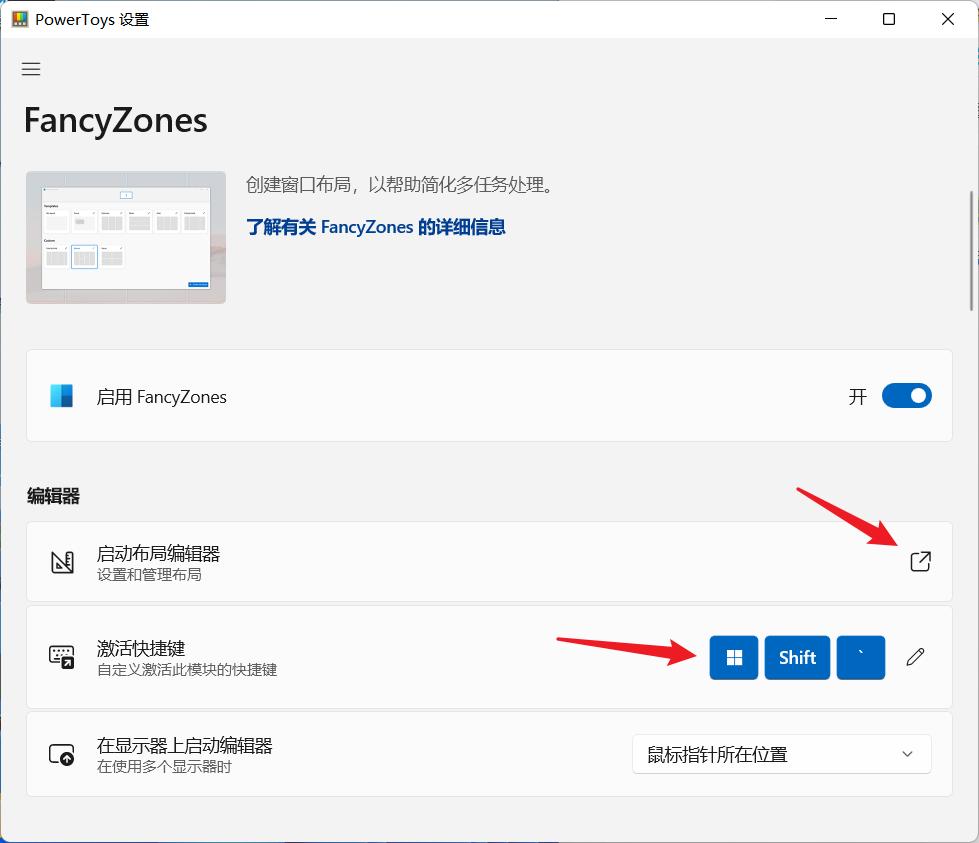Open the 鼠标指针所在位置 dropdown

(781, 754)
